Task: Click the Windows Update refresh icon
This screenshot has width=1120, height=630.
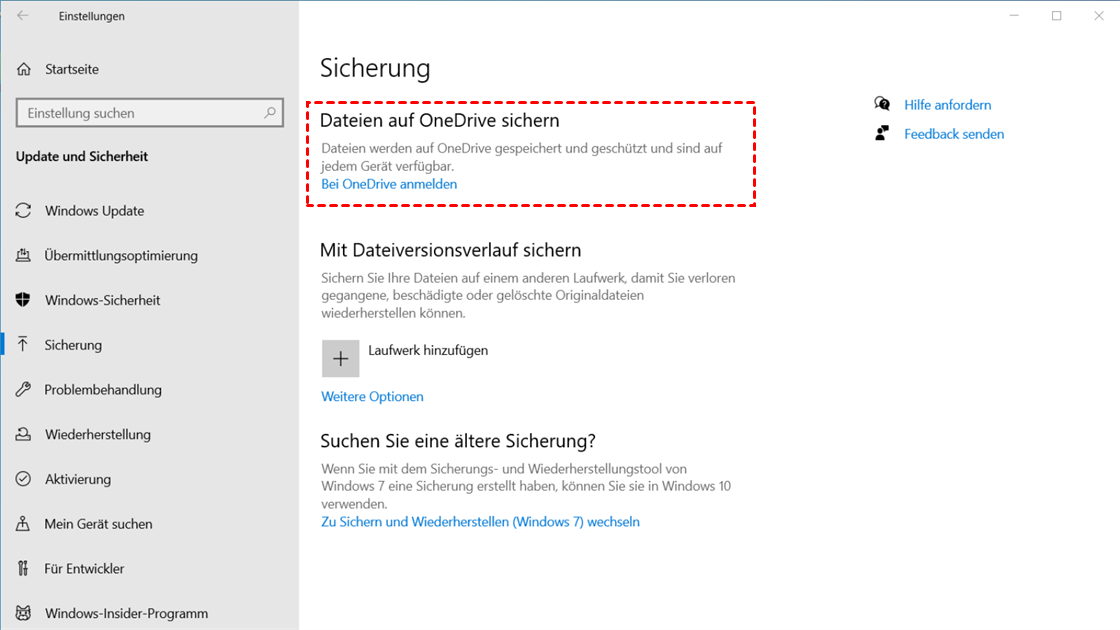Action: tap(24, 211)
